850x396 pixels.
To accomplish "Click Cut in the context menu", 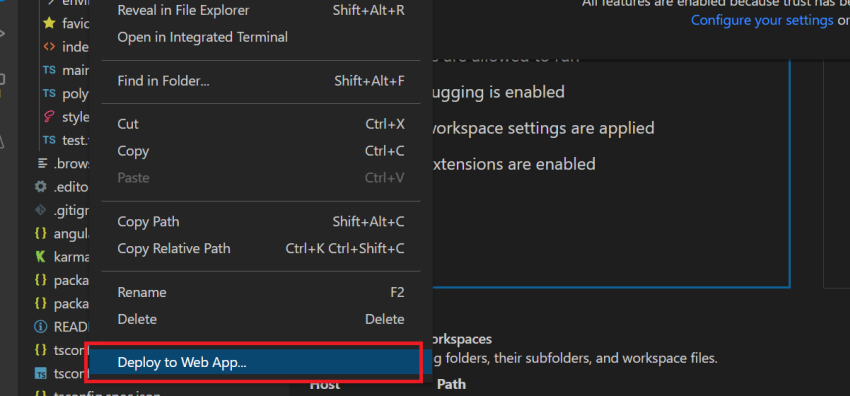I will pyautogui.click(x=261, y=124).
